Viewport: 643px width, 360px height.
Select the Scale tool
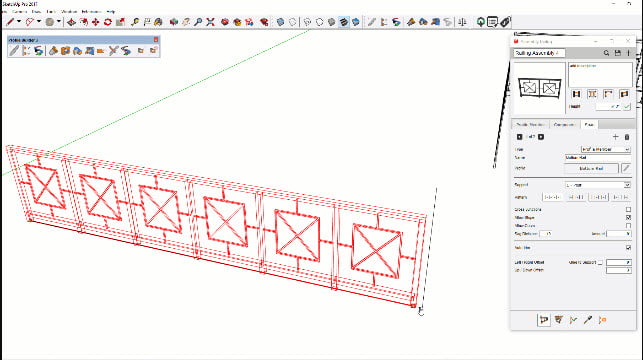tap(120, 22)
